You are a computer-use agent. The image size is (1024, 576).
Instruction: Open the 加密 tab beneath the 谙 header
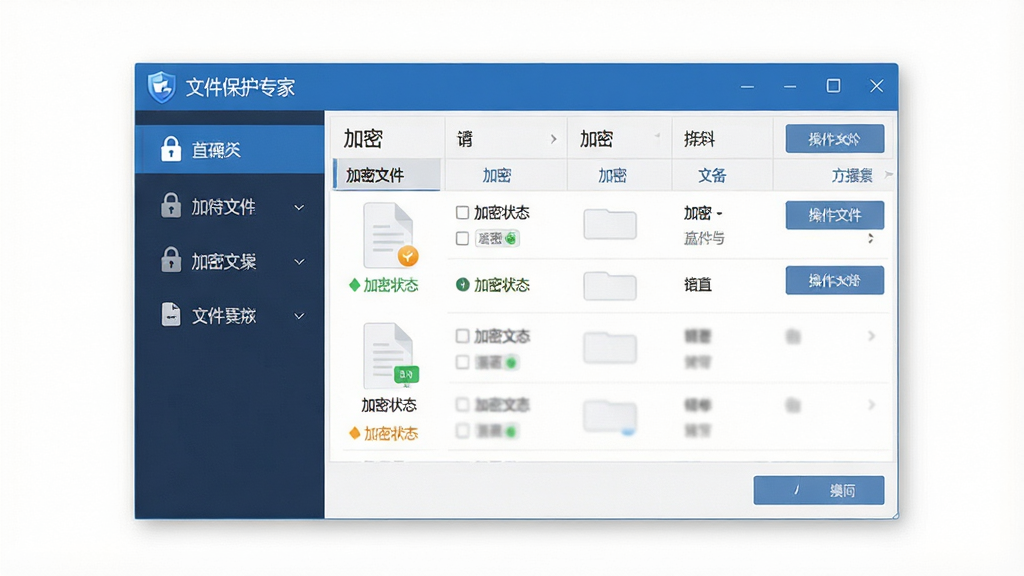click(x=497, y=175)
